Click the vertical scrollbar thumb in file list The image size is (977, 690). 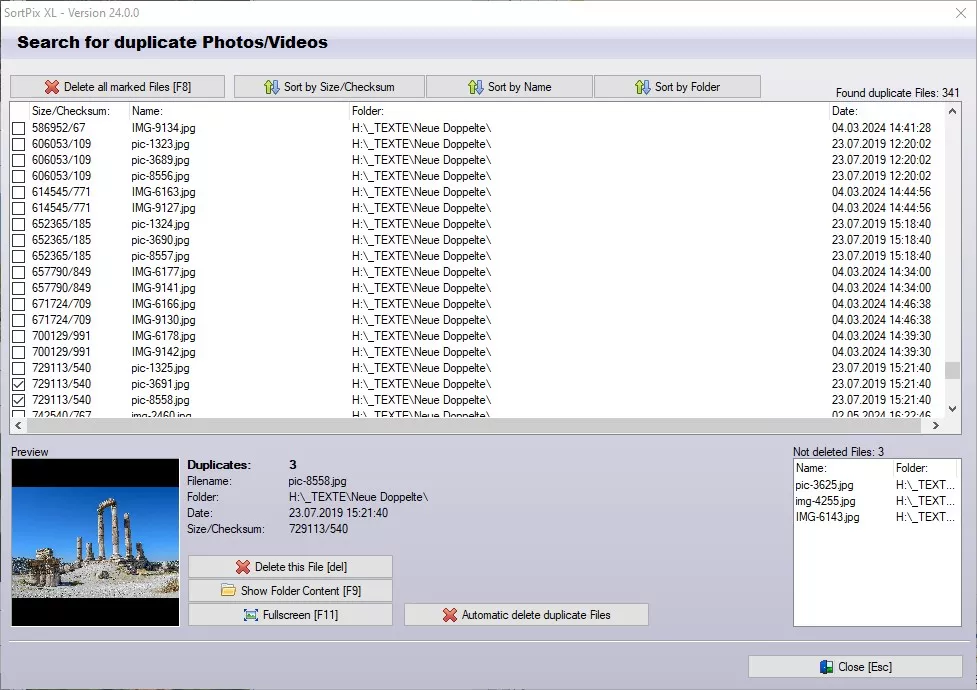click(952, 370)
